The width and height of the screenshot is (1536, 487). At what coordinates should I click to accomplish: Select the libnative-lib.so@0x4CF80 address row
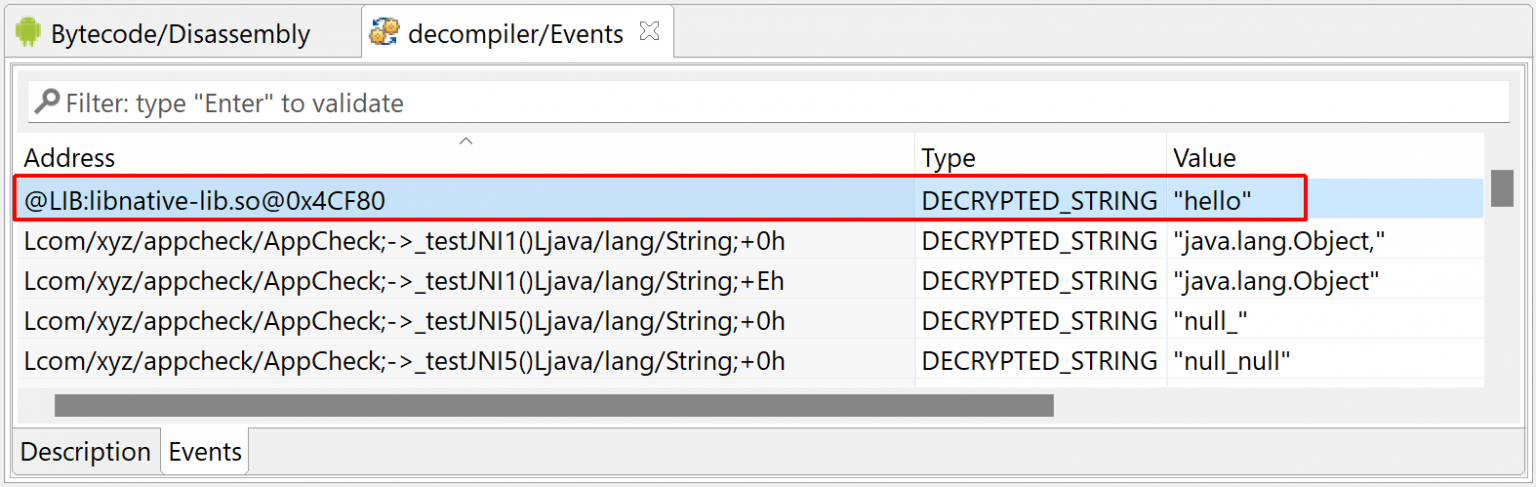click(205, 201)
